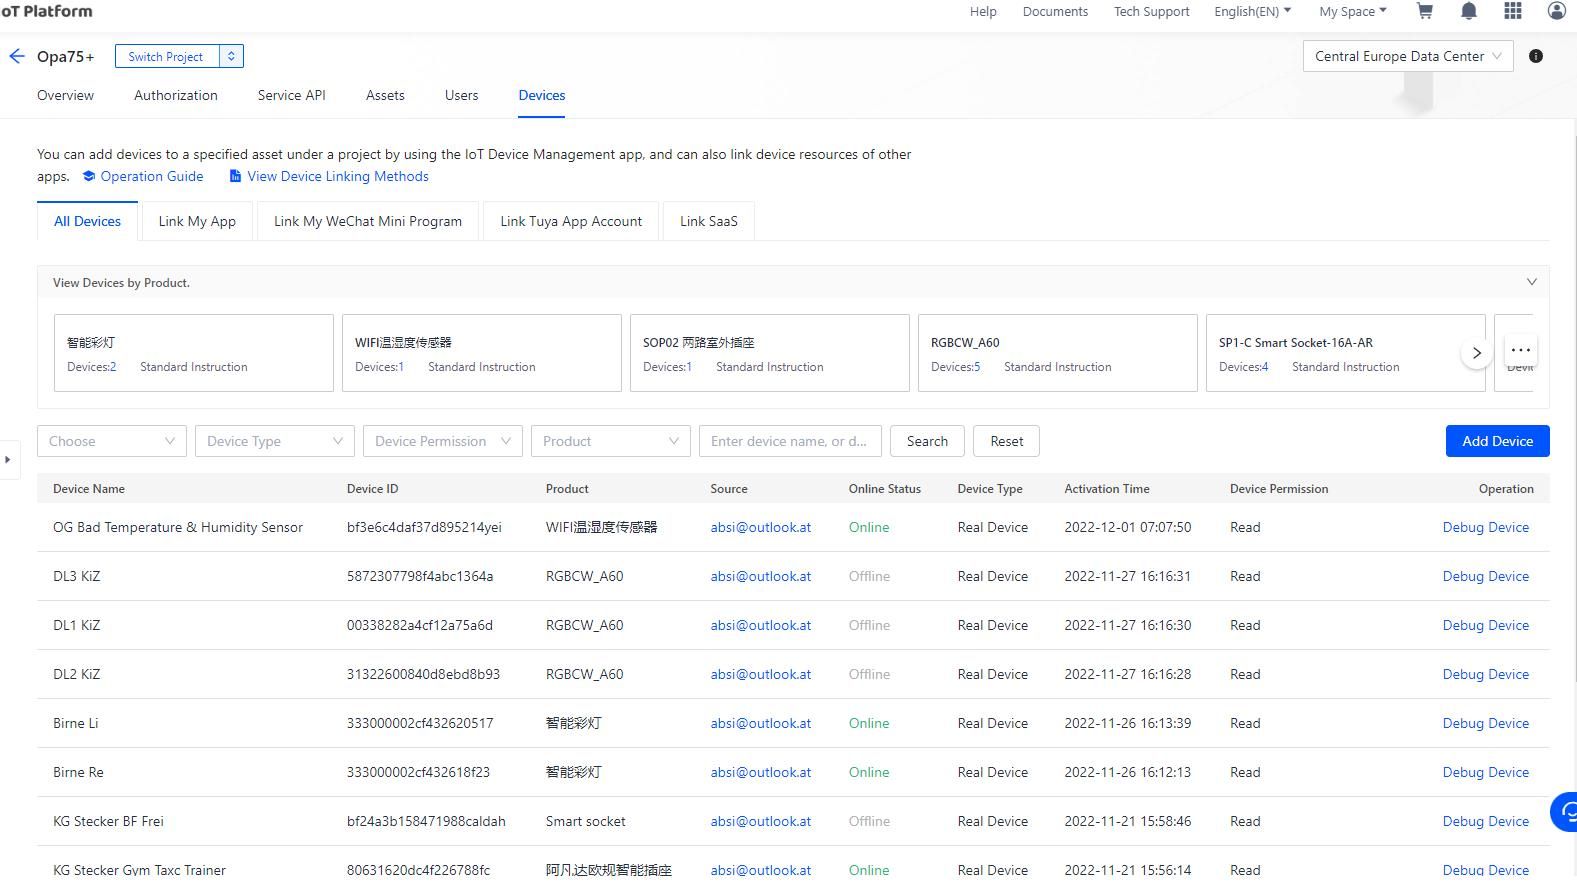
Task: Click the device name search field
Action: coord(790,441)
